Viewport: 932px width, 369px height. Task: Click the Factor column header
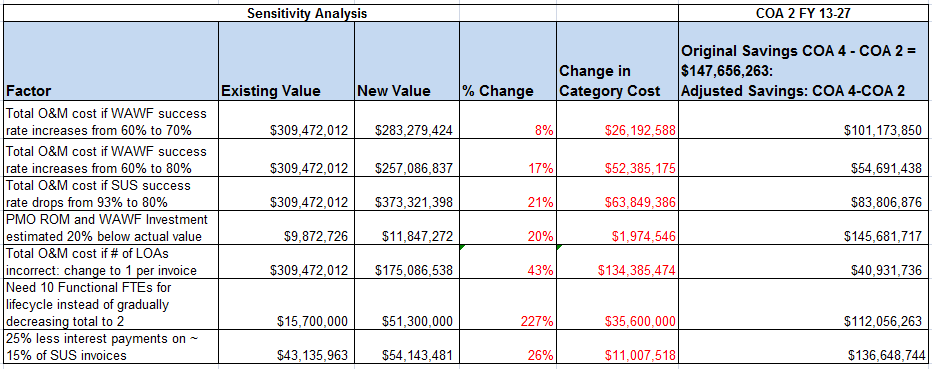[x=111, y=62]
